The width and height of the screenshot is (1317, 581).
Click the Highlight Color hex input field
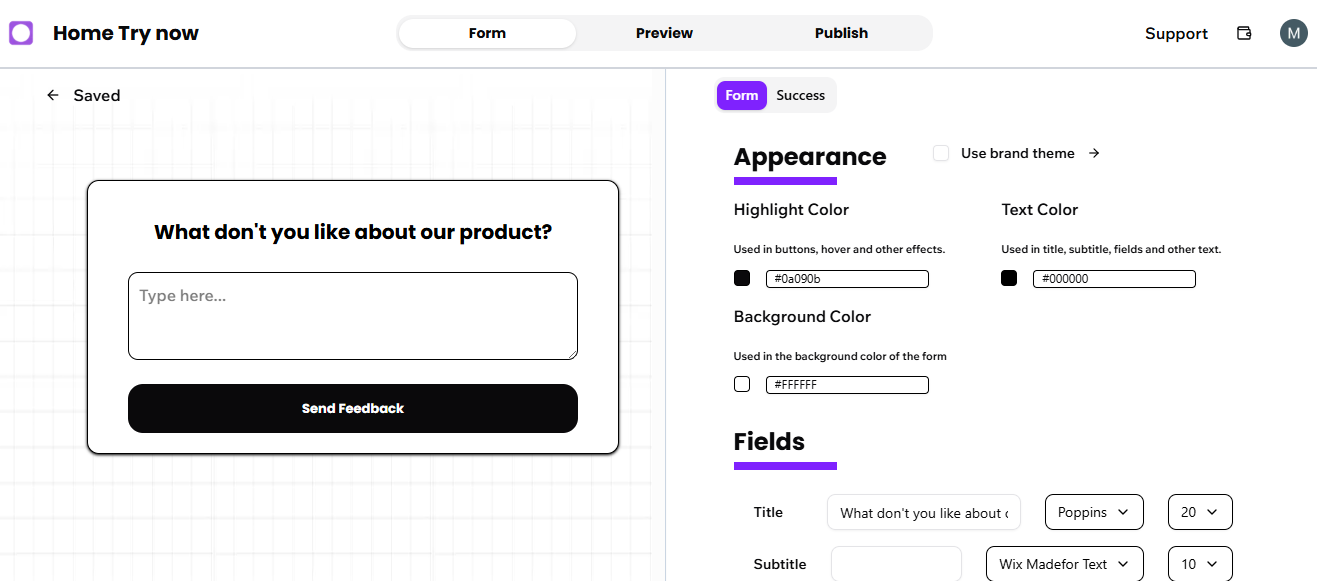(847, 279)
